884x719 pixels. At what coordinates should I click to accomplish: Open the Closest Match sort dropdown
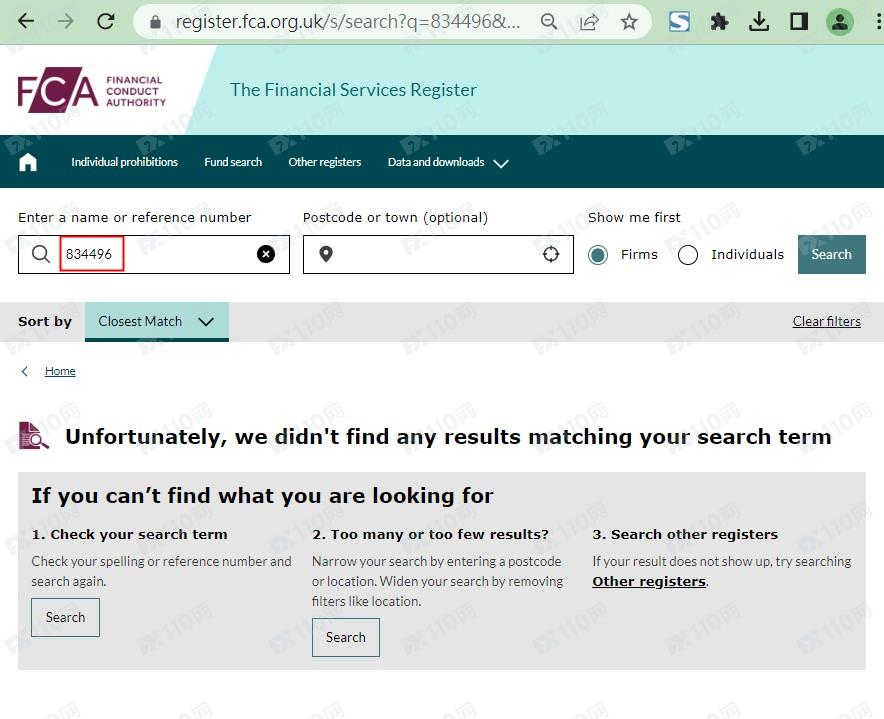point(156,322)
